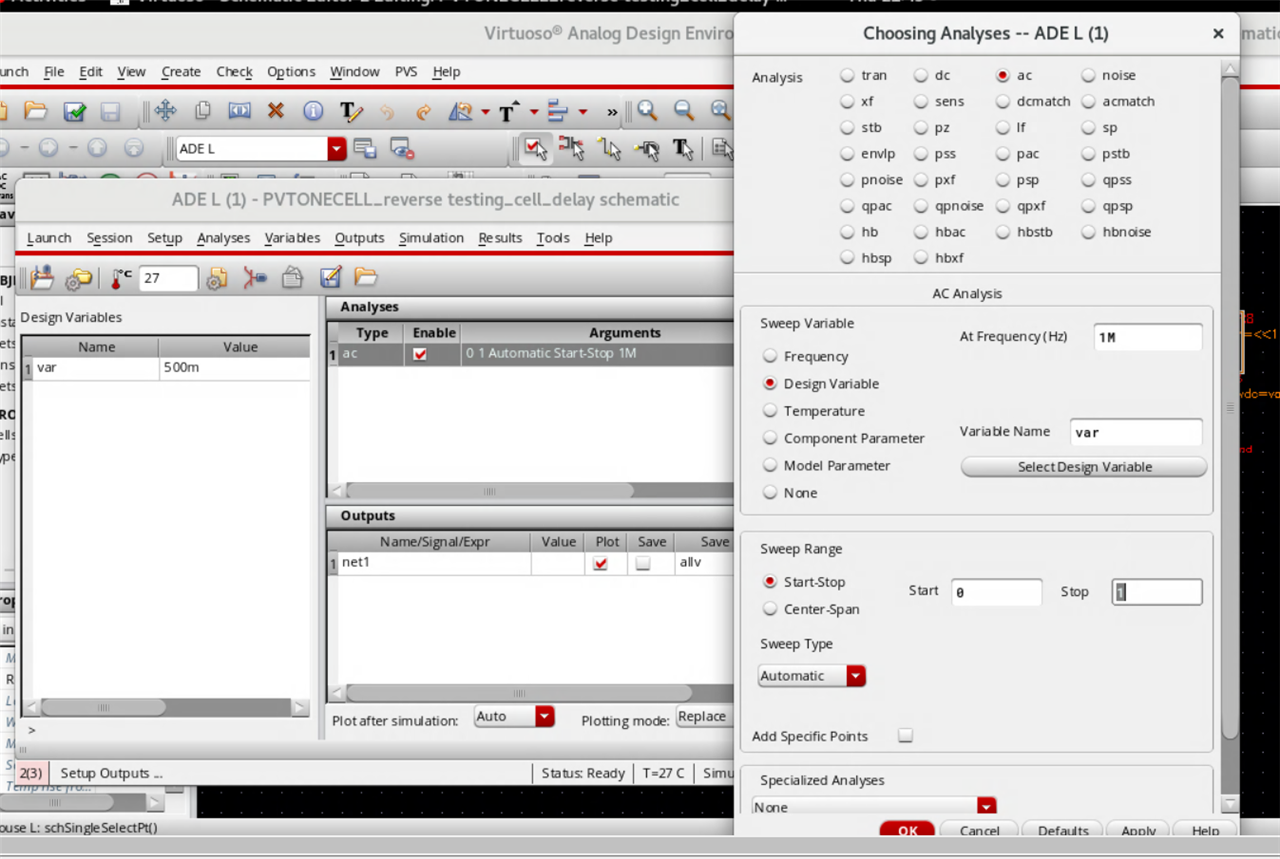Click the Apply button
Viewport: 1280px width, 859px height.
(1138, 830)
